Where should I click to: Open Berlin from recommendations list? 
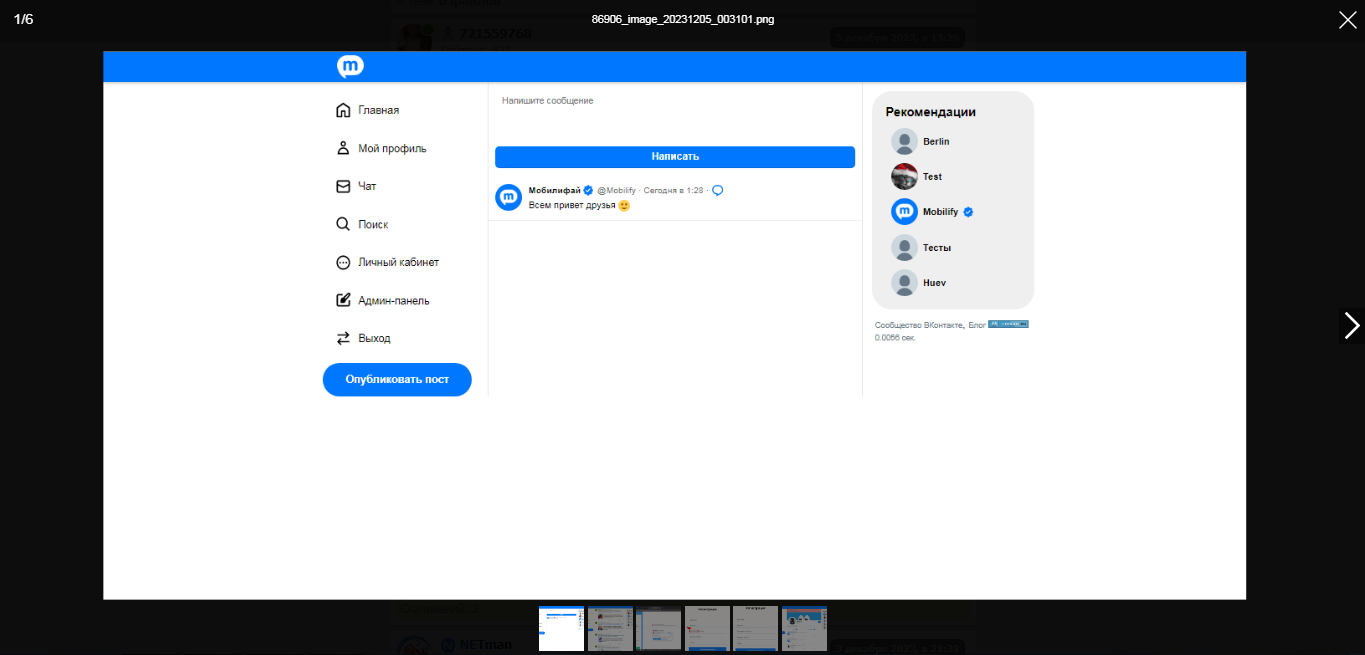[x=935, y=142]
